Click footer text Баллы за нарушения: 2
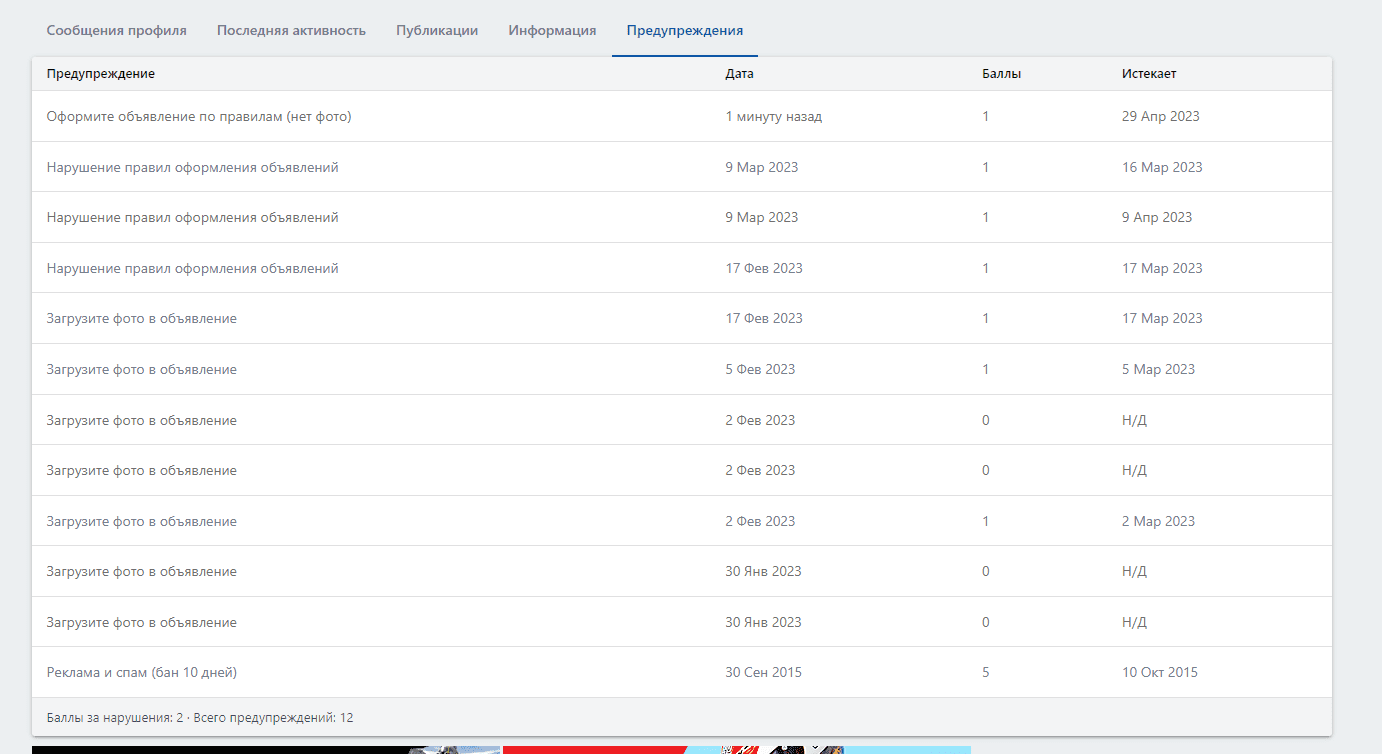Viewport: 1382px width, 754px height. (x=115, y=718)
